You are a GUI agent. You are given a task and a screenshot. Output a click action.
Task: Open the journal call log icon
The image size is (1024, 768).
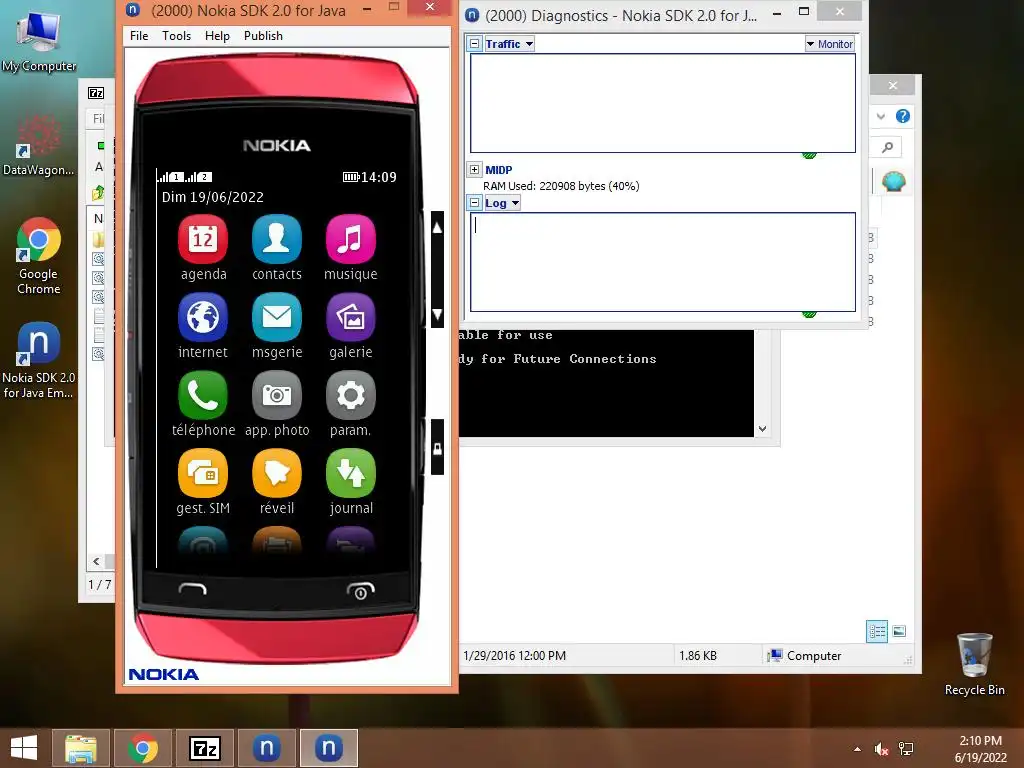pos(350,473)
